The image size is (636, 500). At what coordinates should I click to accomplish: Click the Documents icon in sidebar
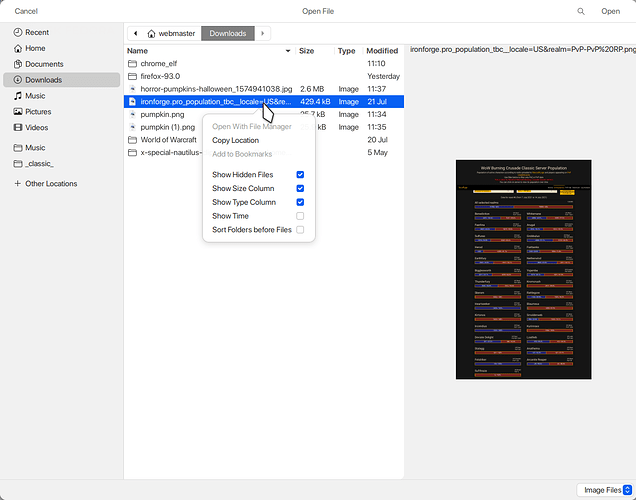click(x=17, y=64)
